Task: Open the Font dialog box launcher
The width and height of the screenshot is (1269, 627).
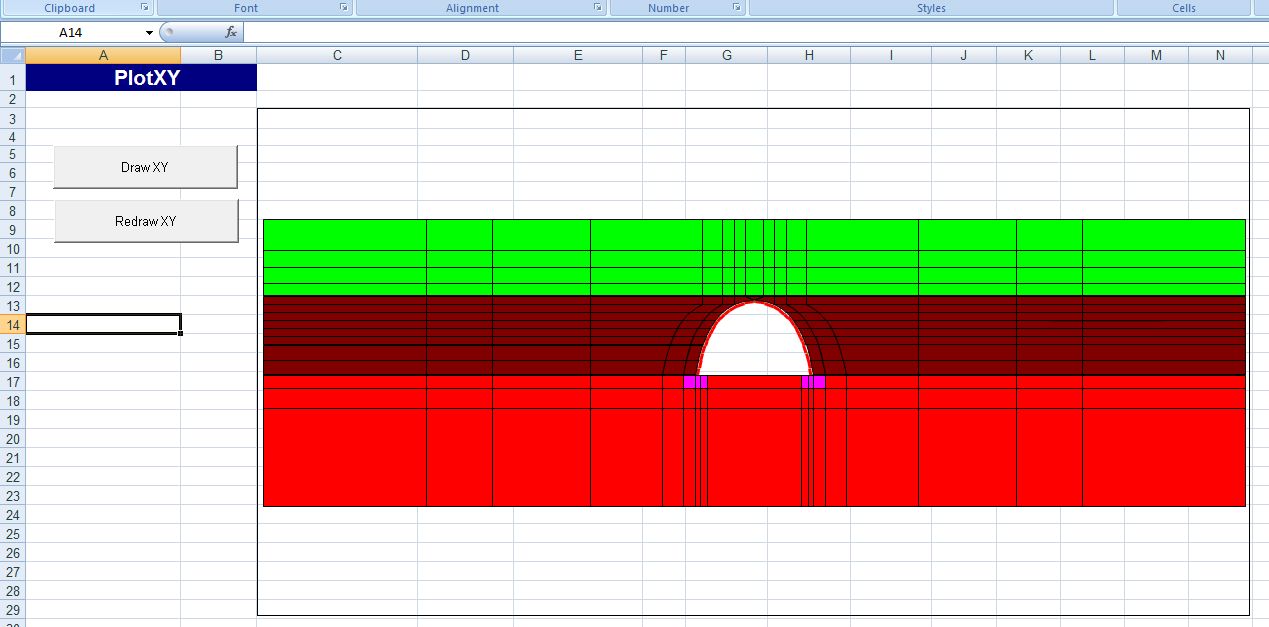Action: click(x=344, y=8)
